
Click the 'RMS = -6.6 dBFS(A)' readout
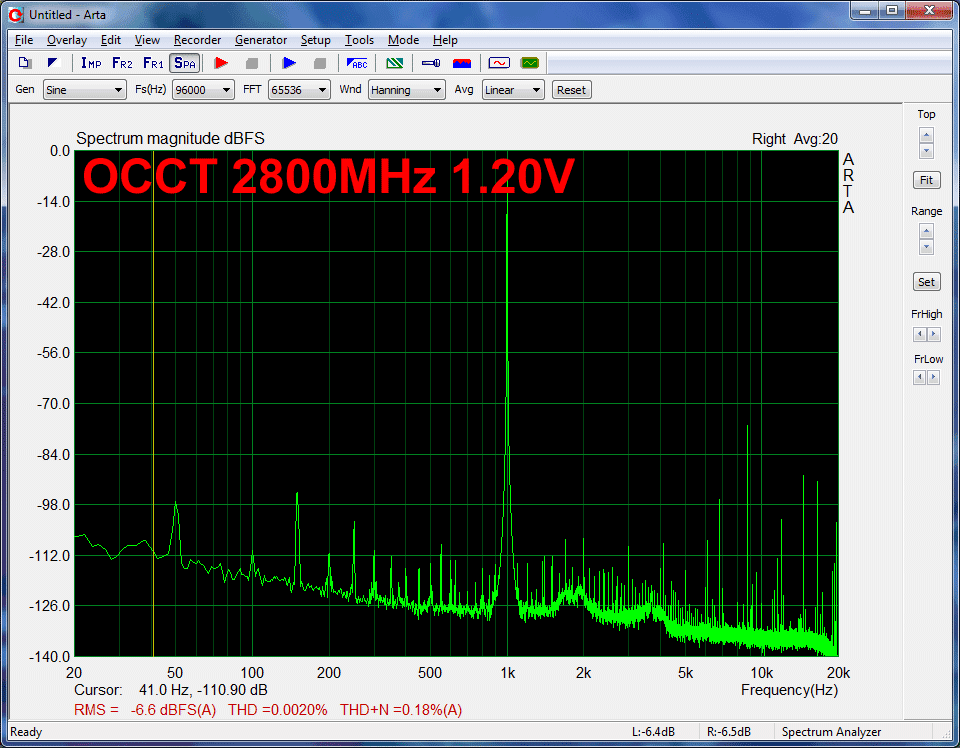click(x=145, y=710)
